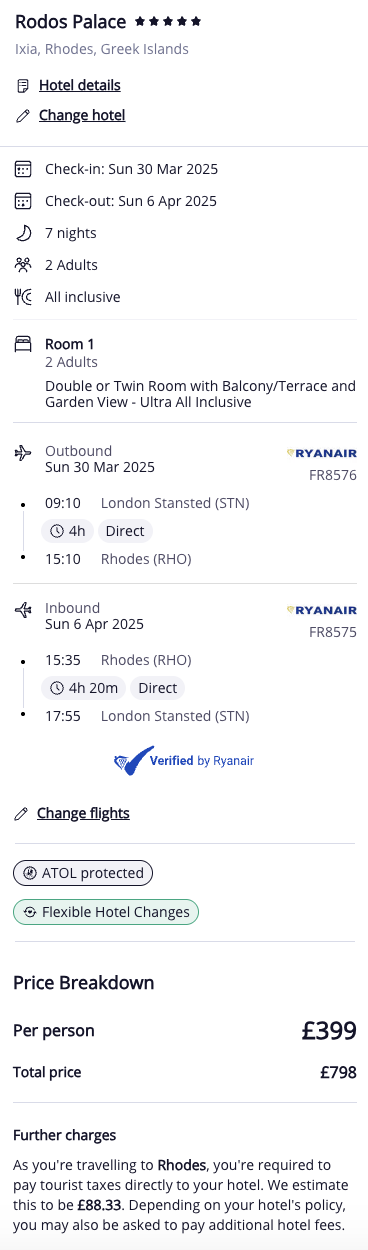
Task: Click the Direct tag on inbound flight
Action: click(x=158, y=688)
